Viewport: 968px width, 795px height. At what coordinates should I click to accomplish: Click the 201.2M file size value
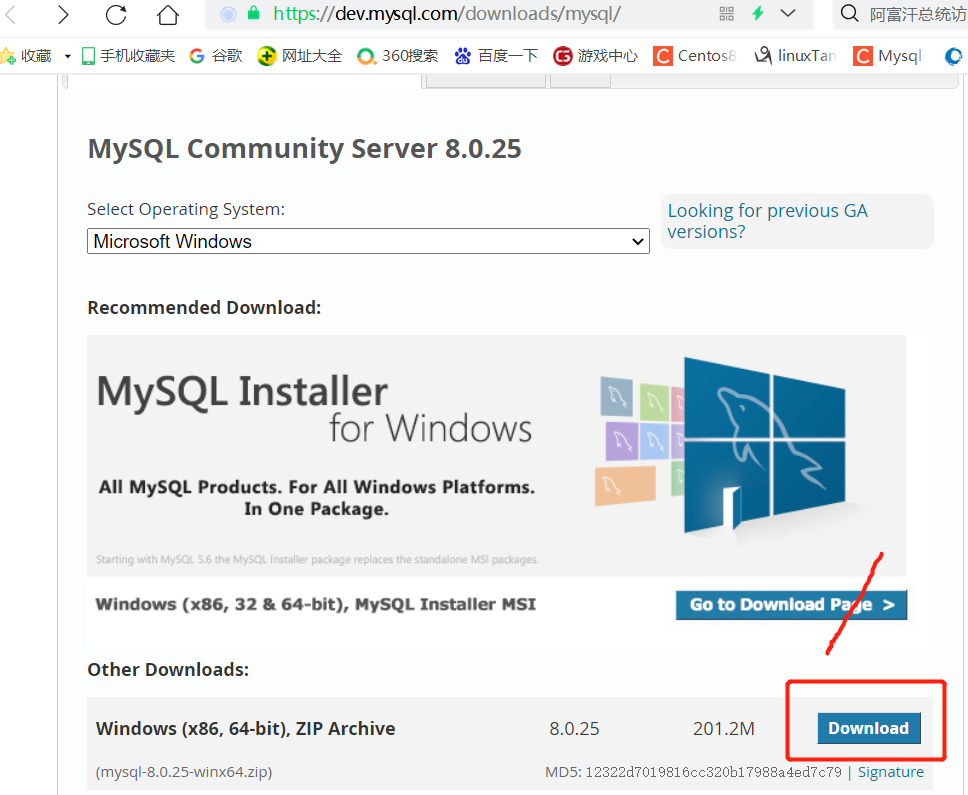point(724,729)
